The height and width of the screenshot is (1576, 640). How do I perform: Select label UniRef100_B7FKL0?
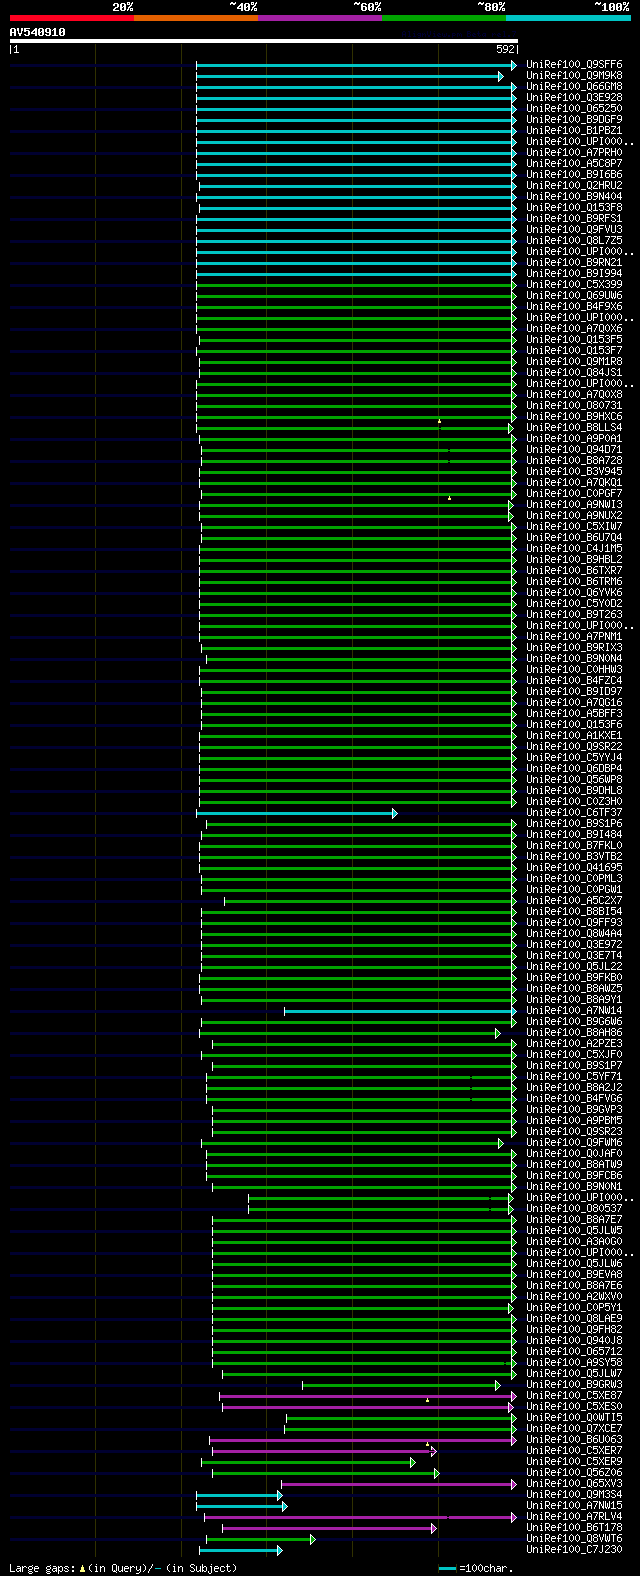pos(573,846)
